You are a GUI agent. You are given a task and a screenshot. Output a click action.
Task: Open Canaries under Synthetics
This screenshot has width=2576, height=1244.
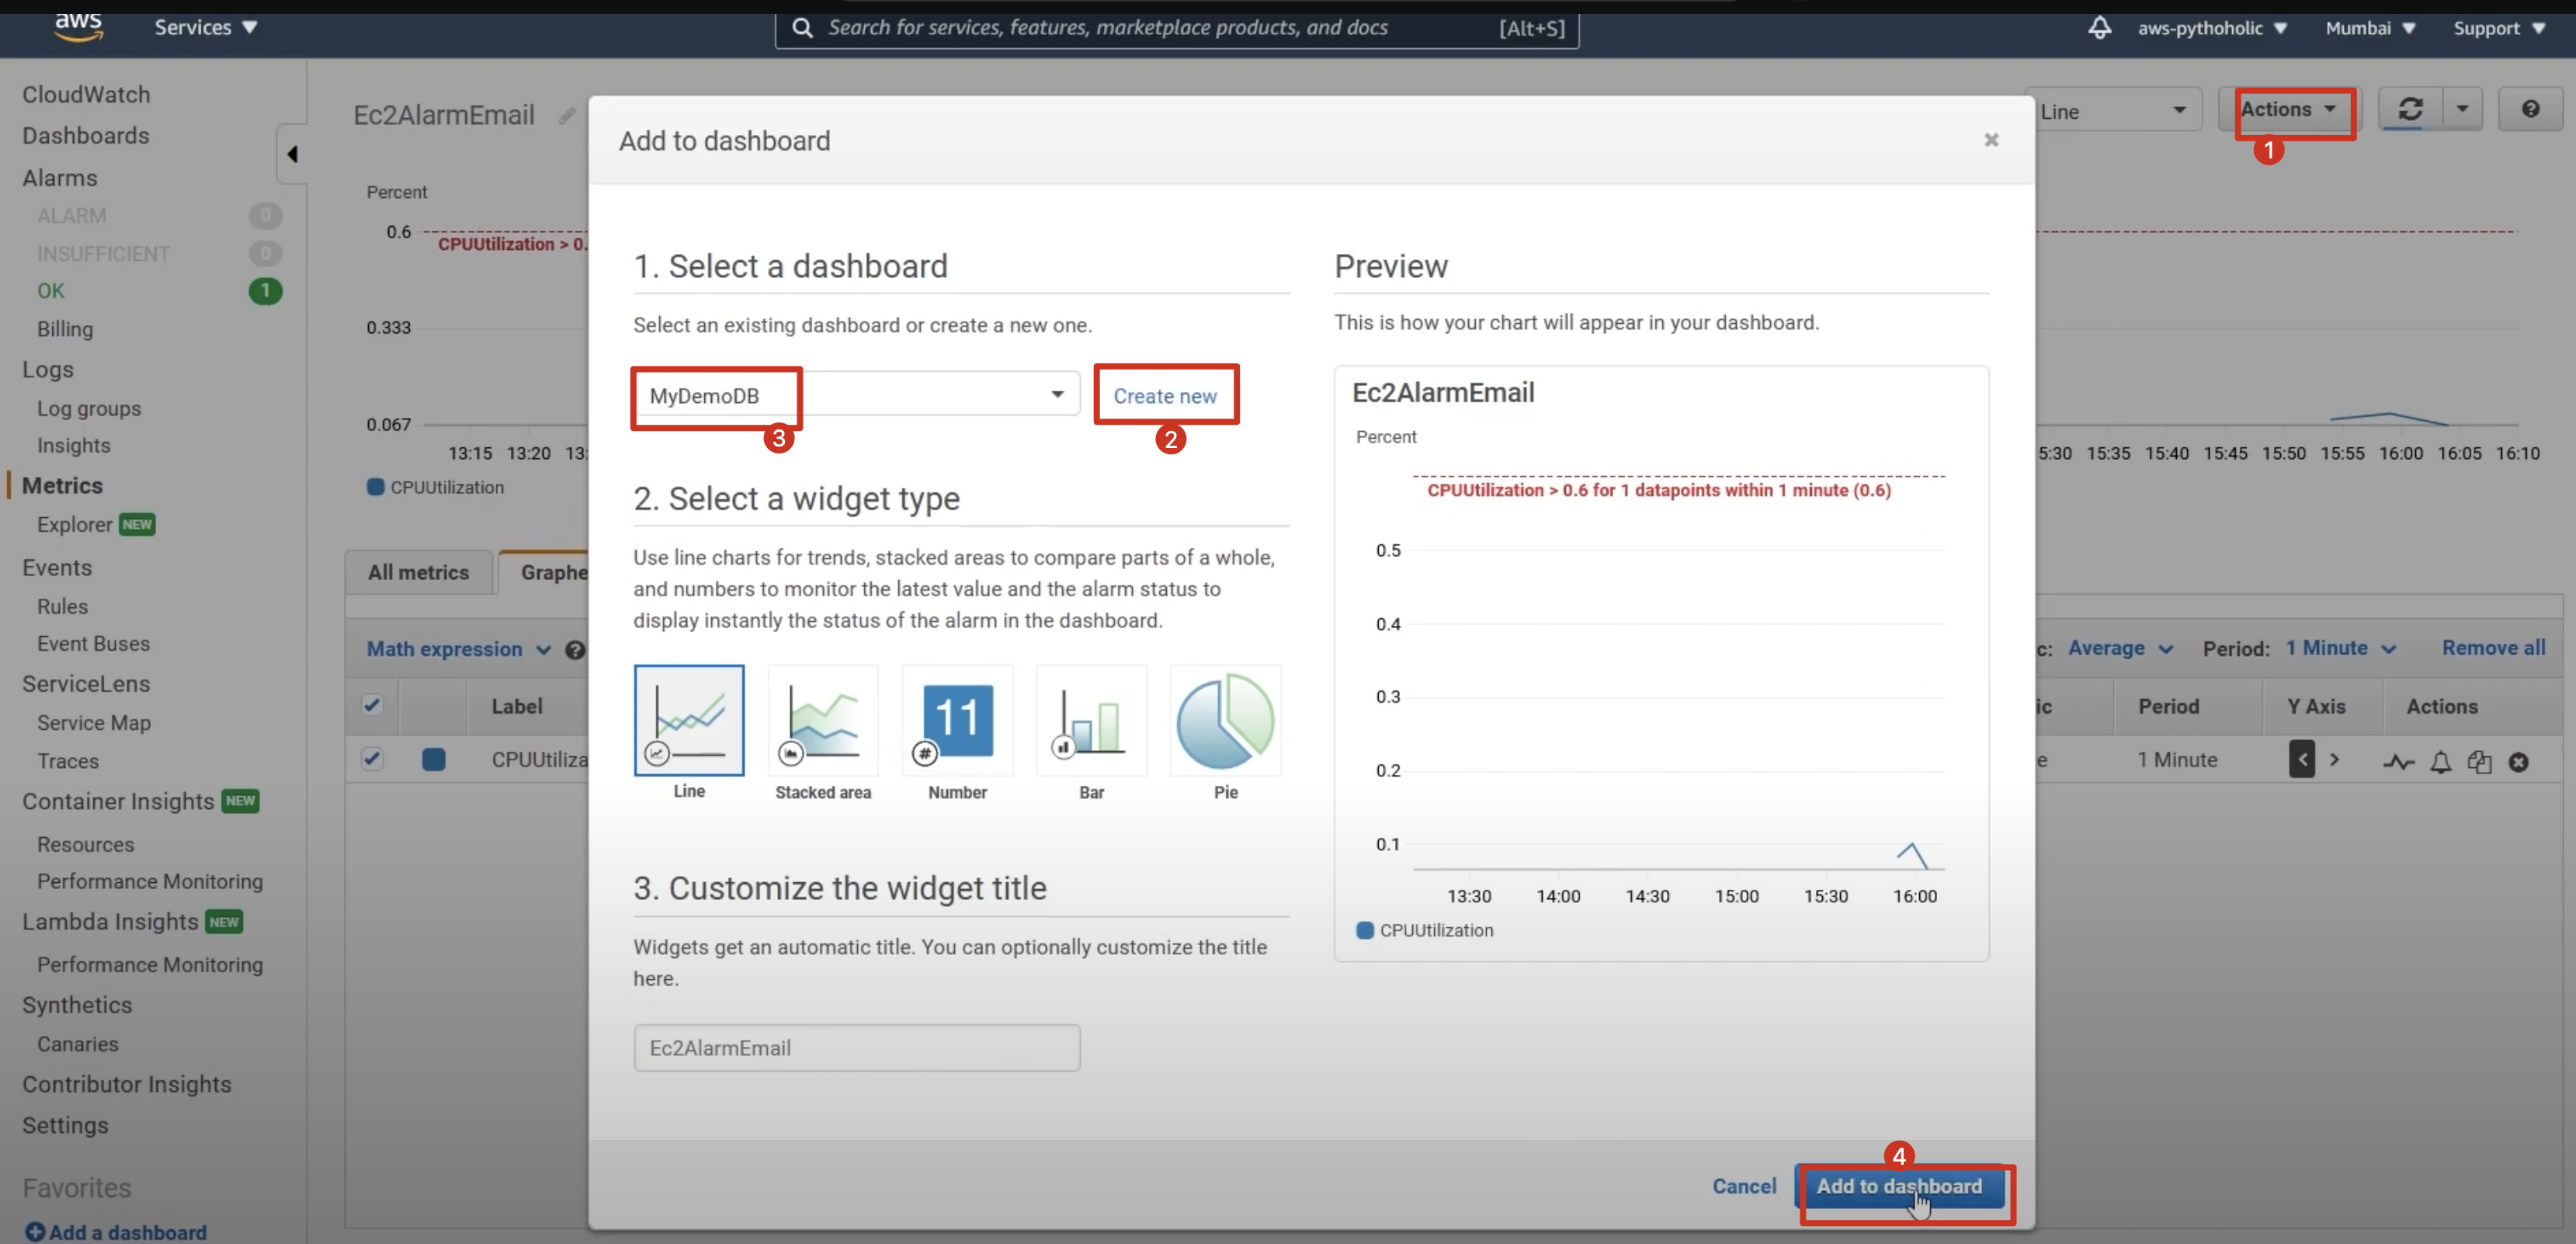(78, 1044)
